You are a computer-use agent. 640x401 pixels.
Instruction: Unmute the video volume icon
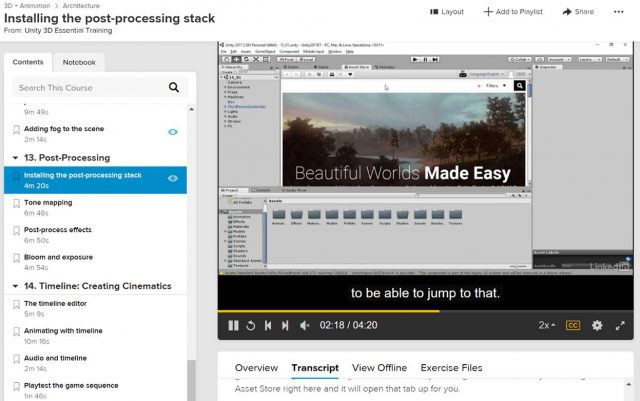[304, 325]
